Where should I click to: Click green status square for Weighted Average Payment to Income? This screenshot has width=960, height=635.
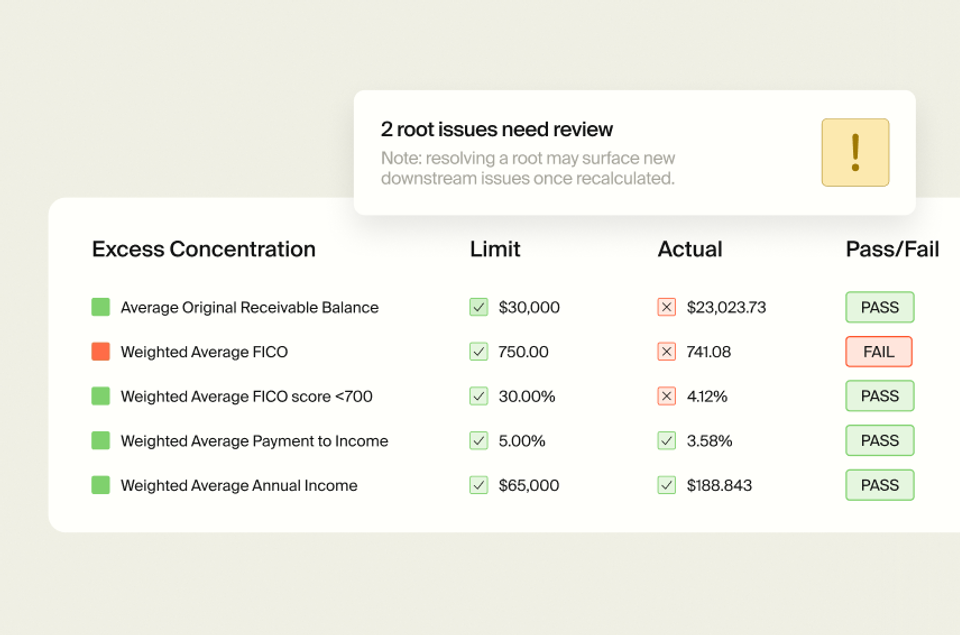[x=100, y=440]
